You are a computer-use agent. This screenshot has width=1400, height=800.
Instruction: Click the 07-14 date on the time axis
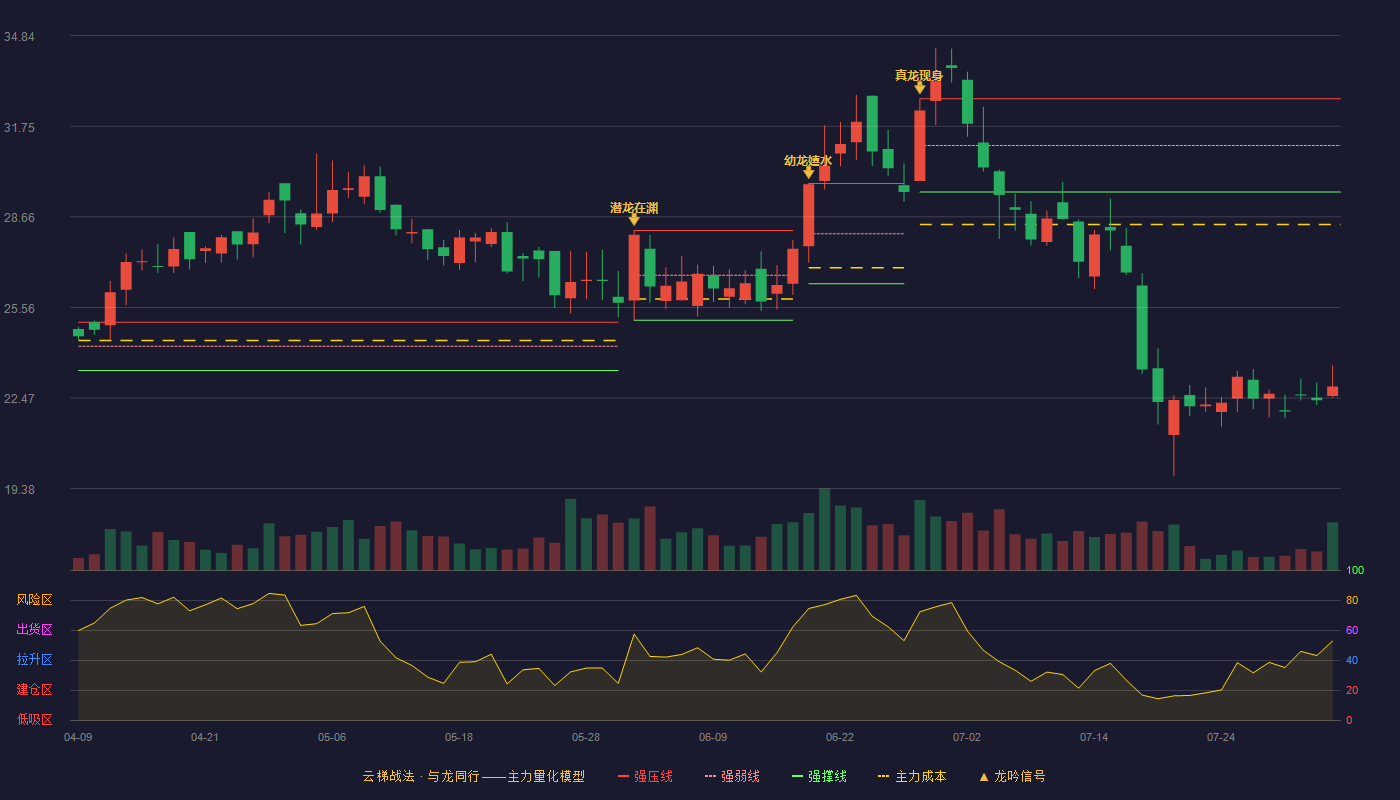tap(1094, 737)
